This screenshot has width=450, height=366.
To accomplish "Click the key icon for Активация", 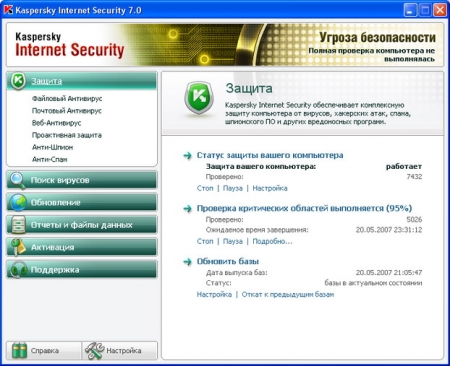I will pyautogui.click(x=17, y=247).
